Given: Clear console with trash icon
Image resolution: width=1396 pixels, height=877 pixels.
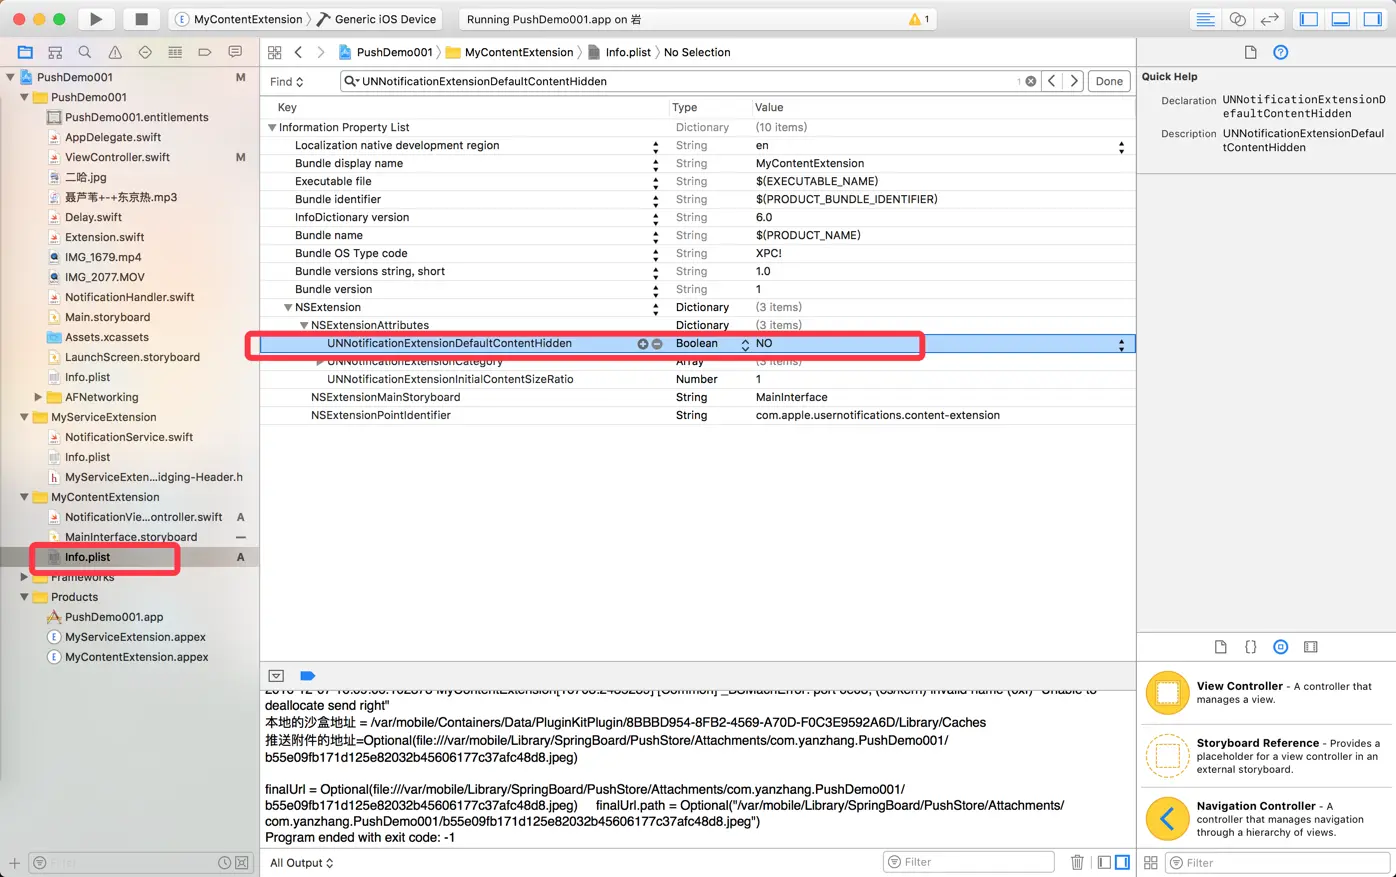Looking at the screenshot, I should pos(1077,862).
